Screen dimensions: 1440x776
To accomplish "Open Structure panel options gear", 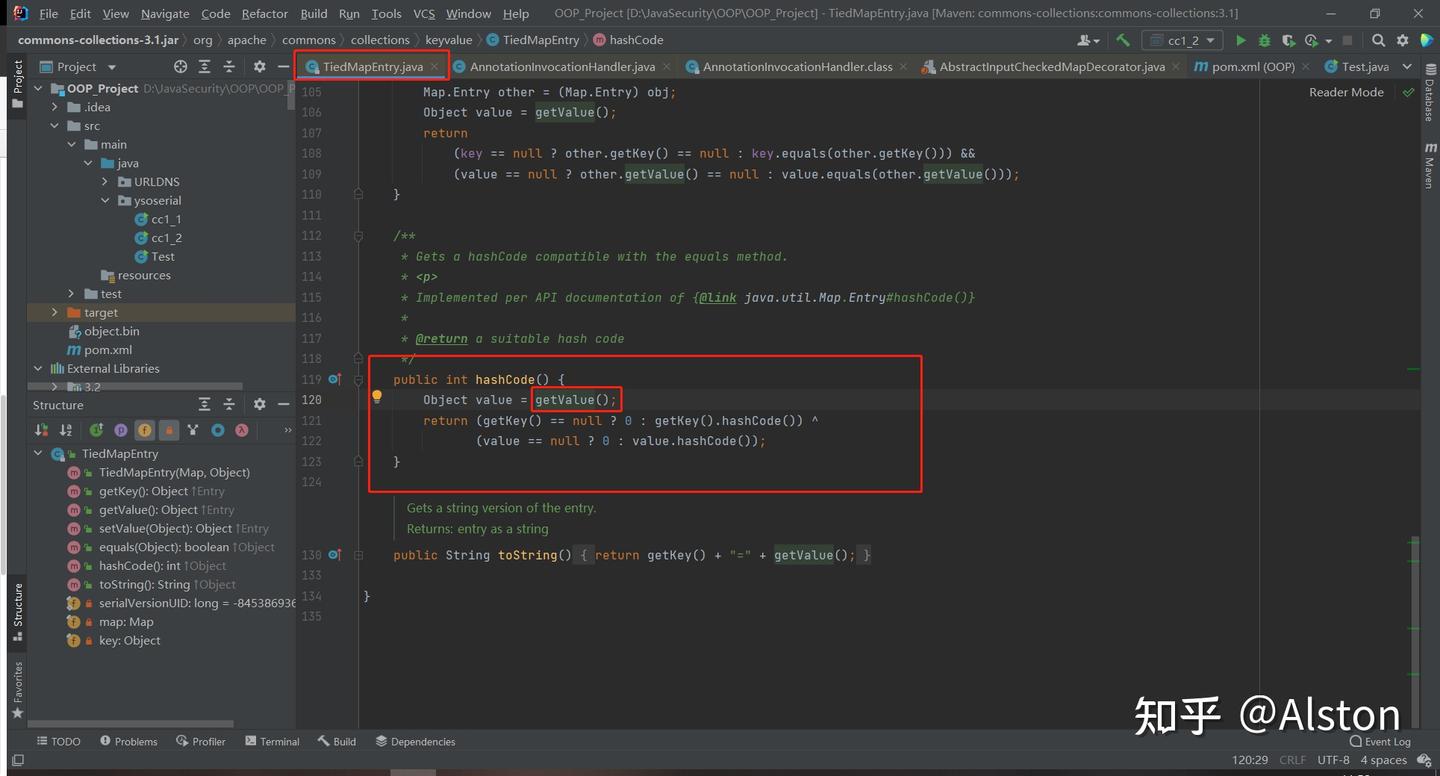I will 259,404.
